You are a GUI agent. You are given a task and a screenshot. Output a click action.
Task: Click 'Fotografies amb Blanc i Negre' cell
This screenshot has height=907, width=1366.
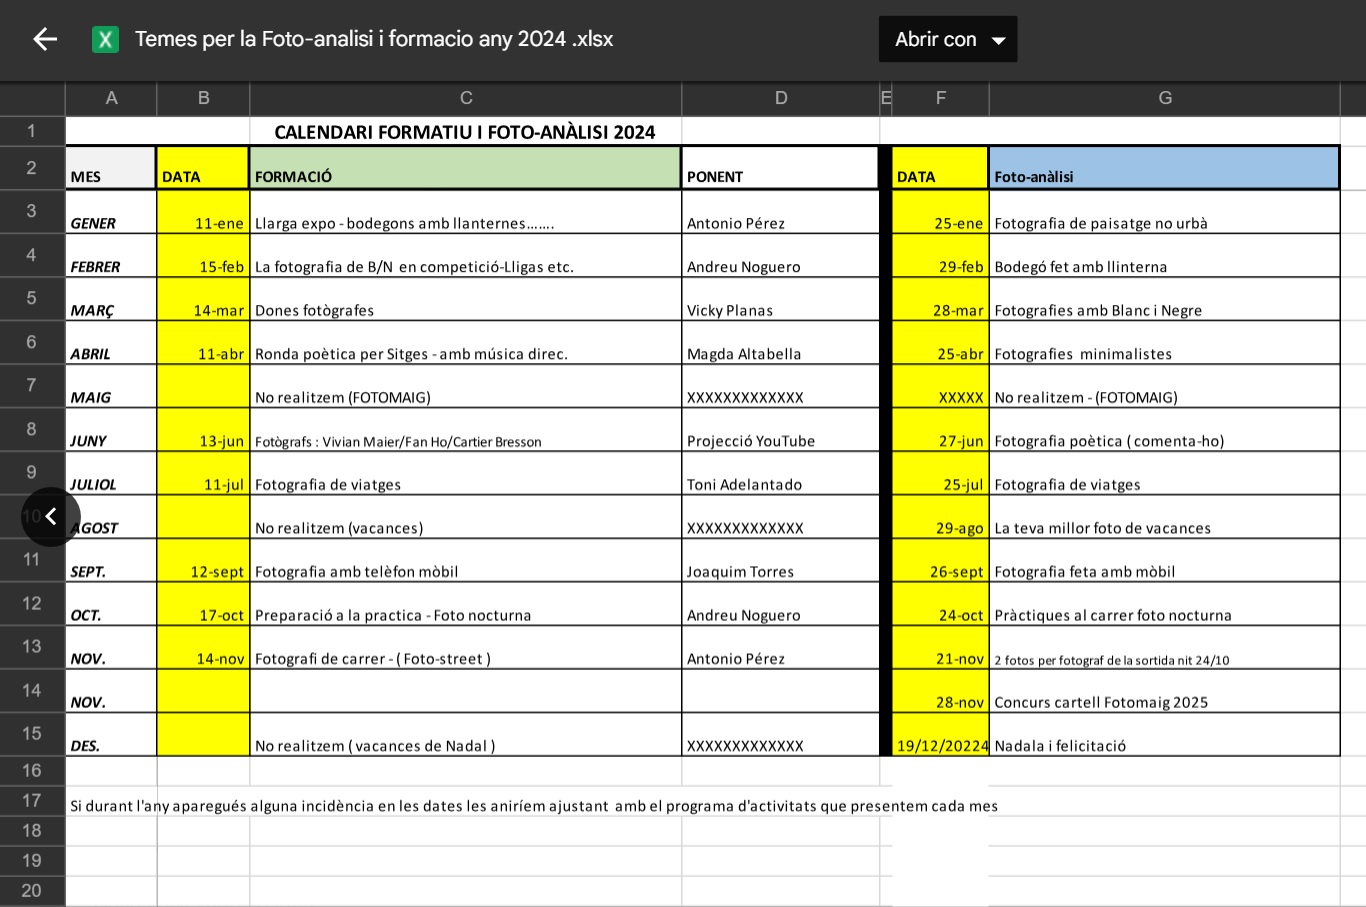coord(1164,299)
